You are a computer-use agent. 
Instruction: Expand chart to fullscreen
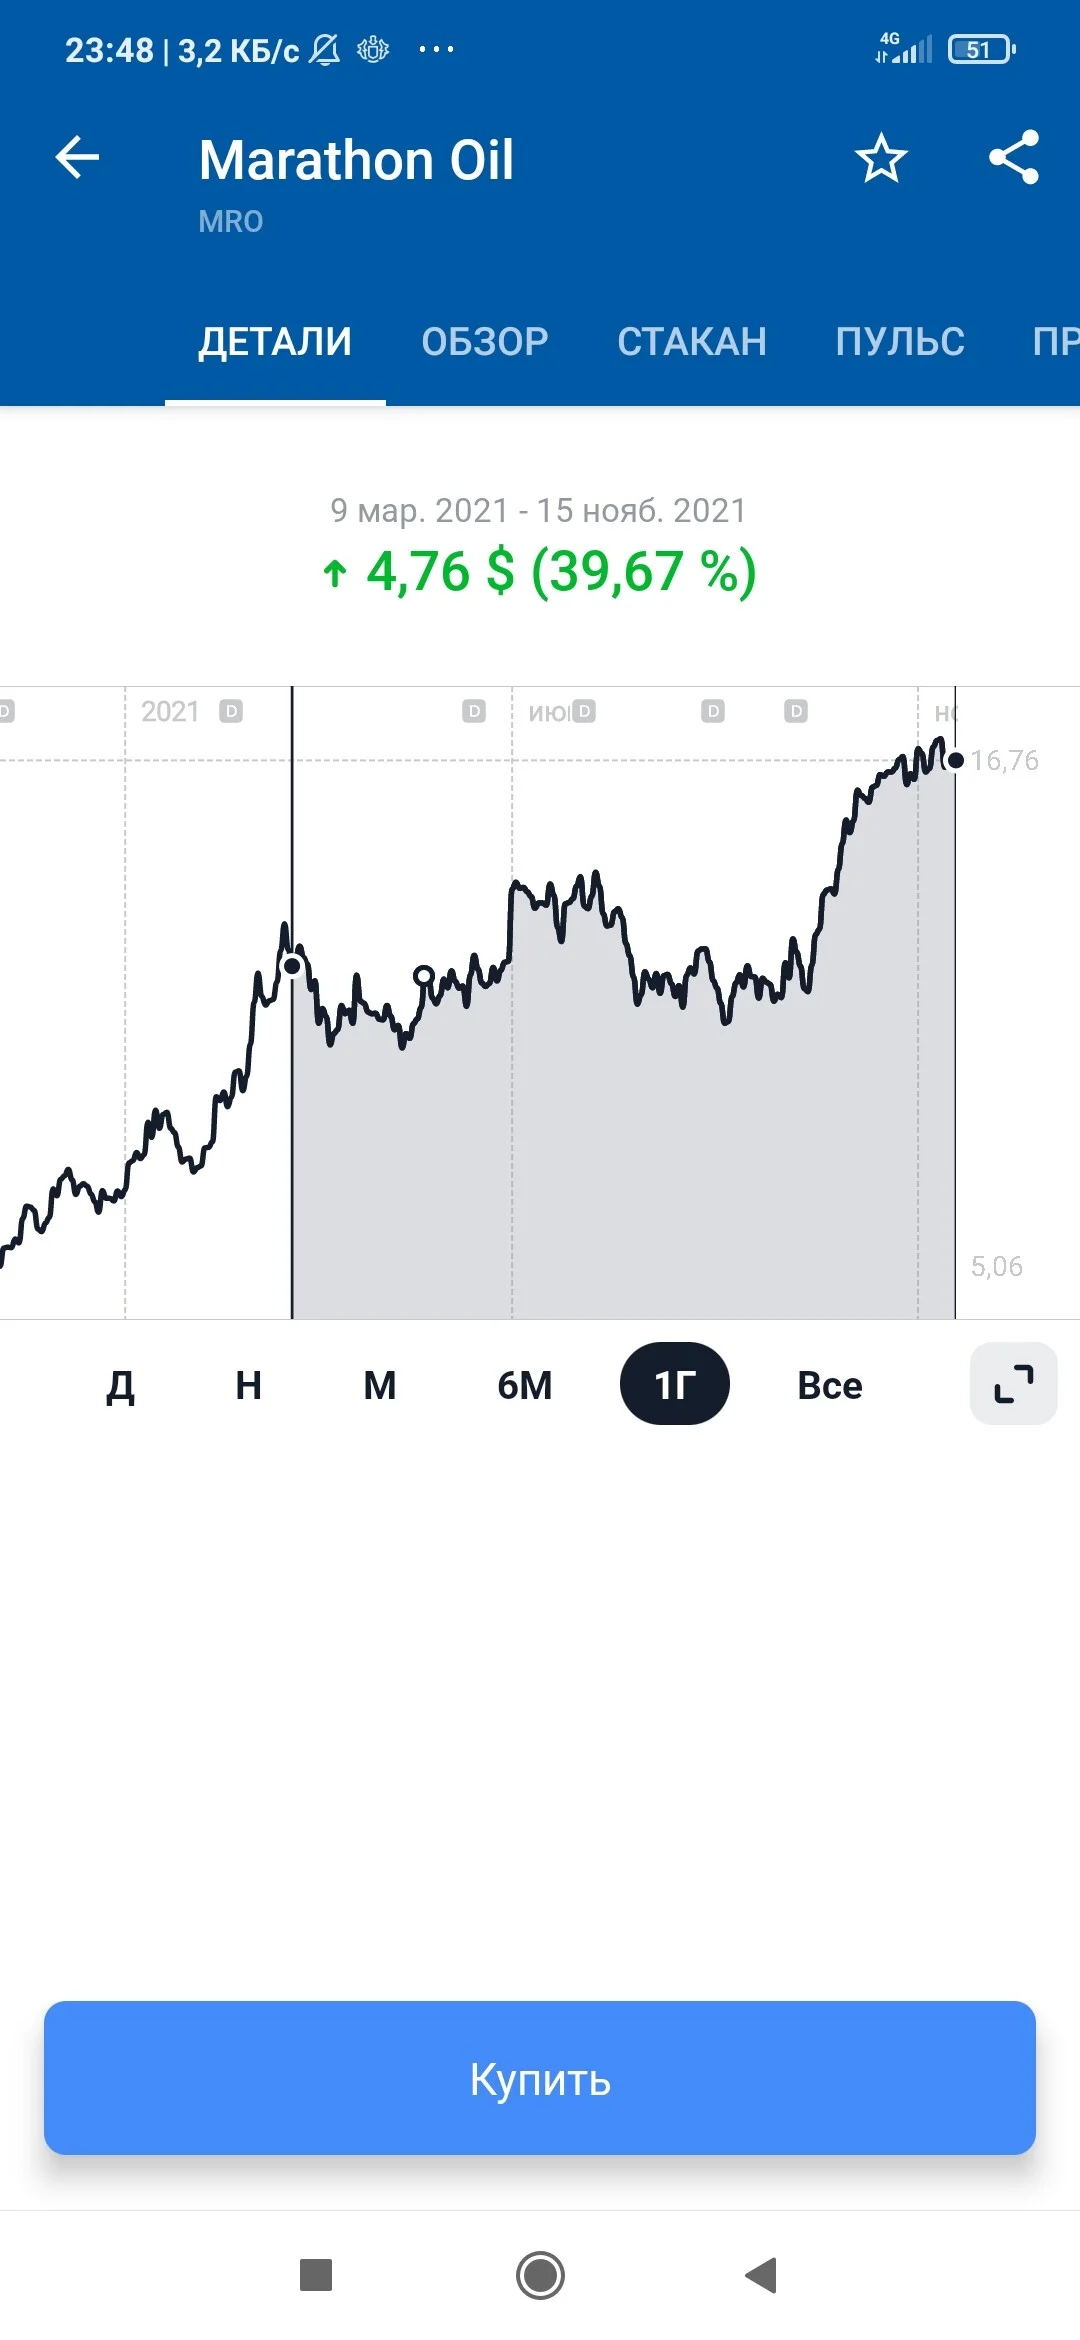click(1013, 1384)
